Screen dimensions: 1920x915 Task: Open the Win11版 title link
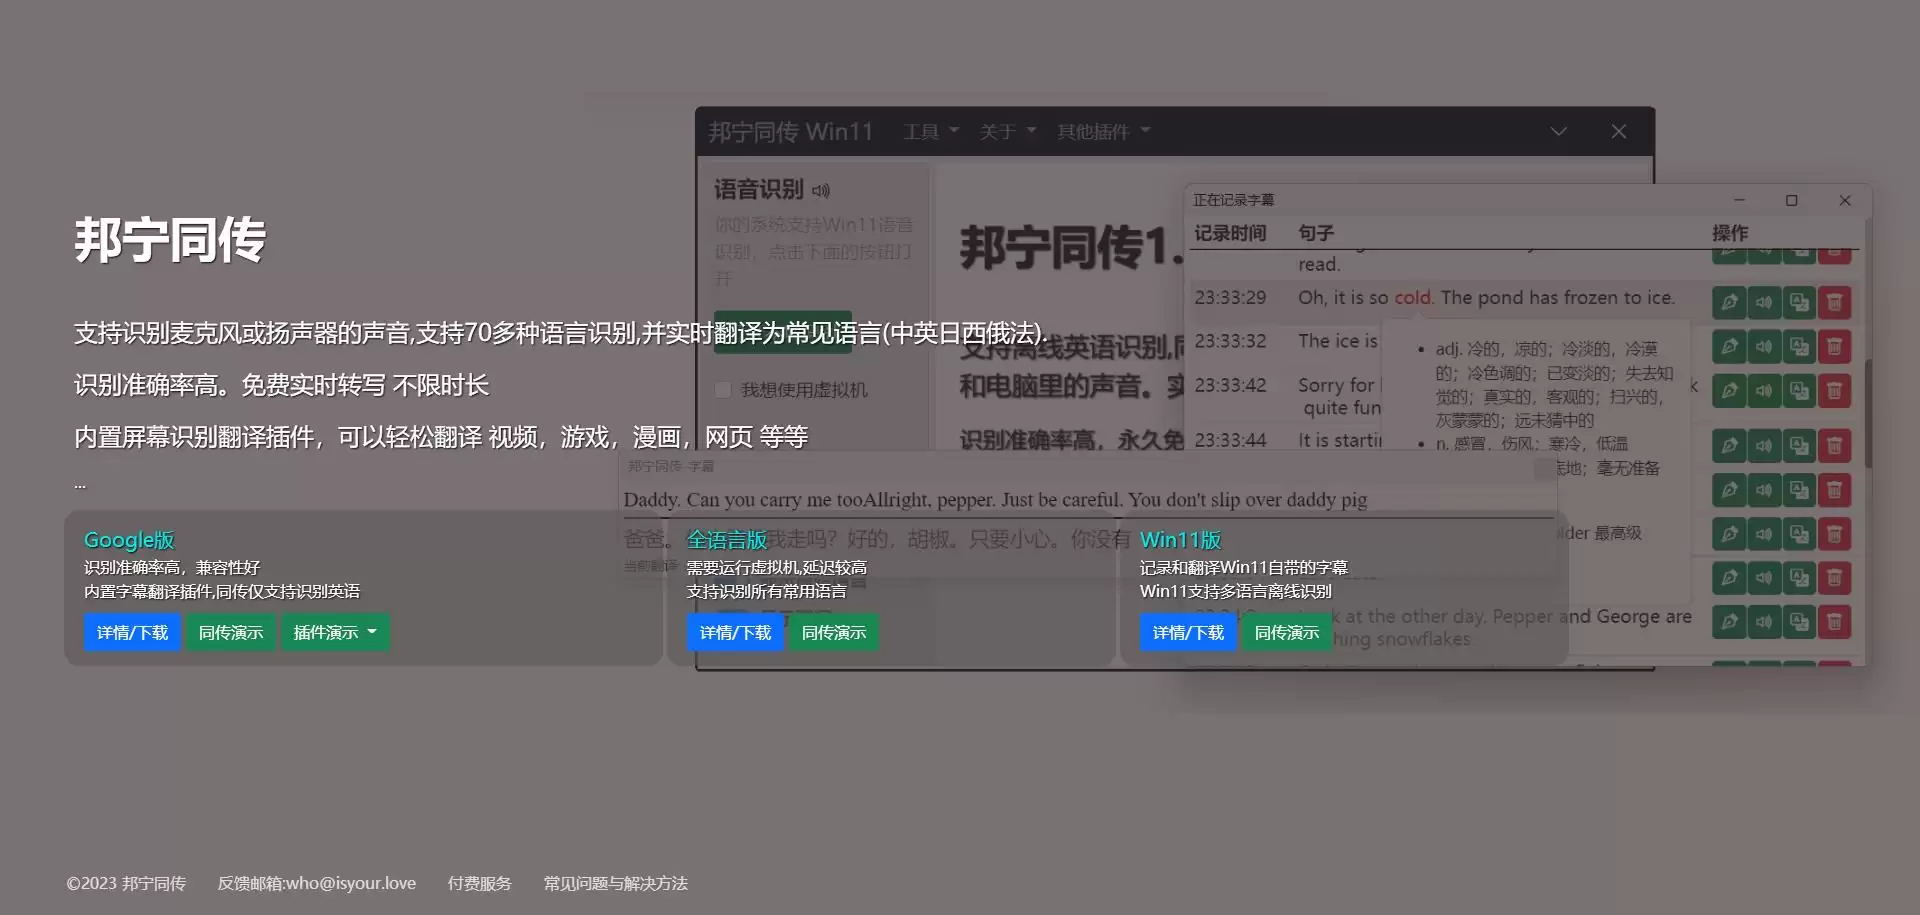[1181, 540]
